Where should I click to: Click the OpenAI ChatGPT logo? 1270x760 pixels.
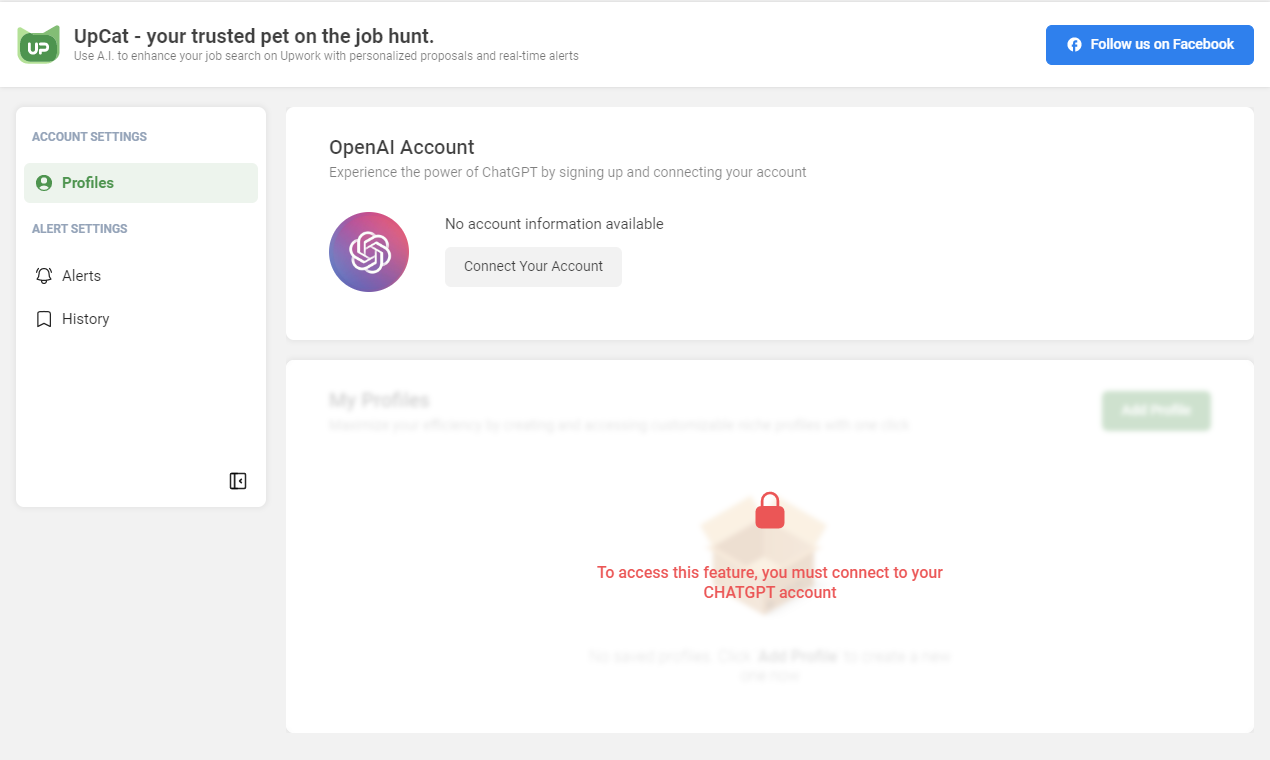point(369,252)
